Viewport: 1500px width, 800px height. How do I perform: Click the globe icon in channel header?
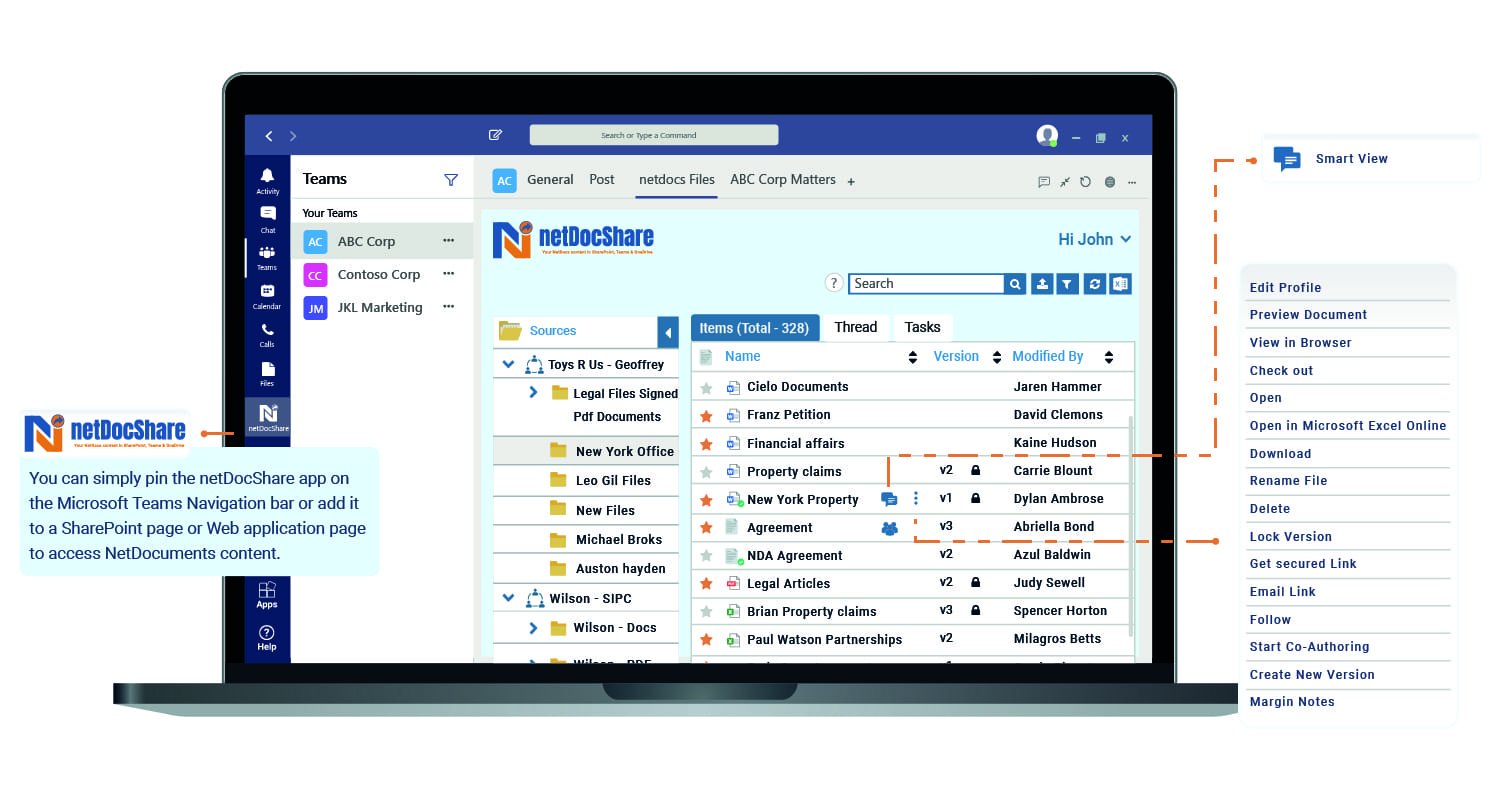[1109, 182]
